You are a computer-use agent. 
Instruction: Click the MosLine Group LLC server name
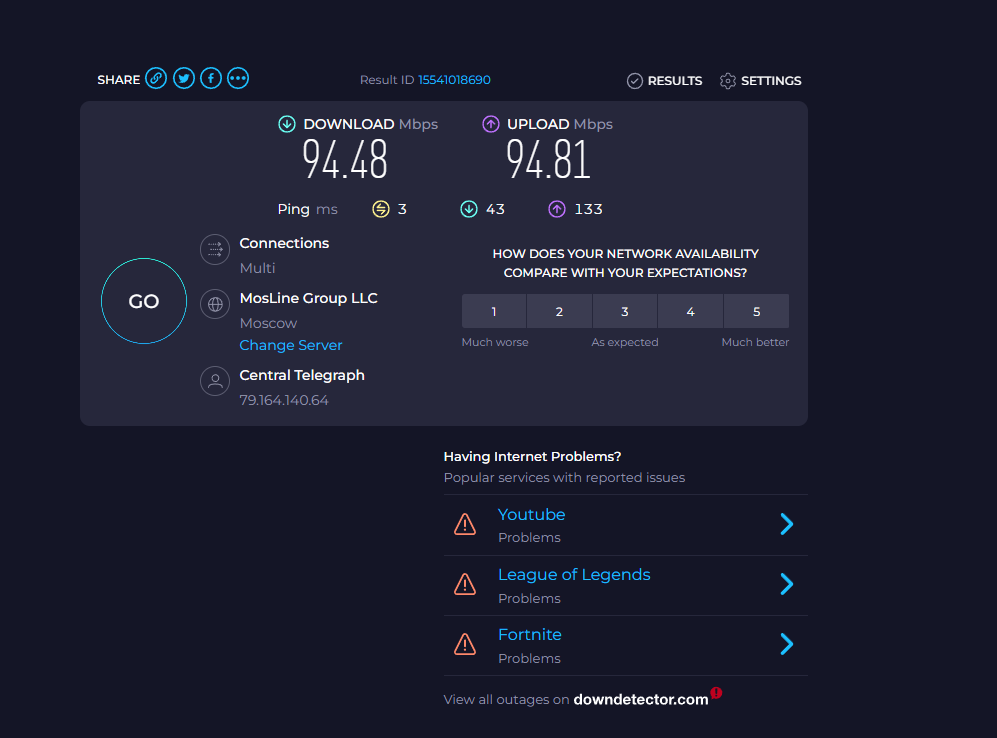[308, 298]
